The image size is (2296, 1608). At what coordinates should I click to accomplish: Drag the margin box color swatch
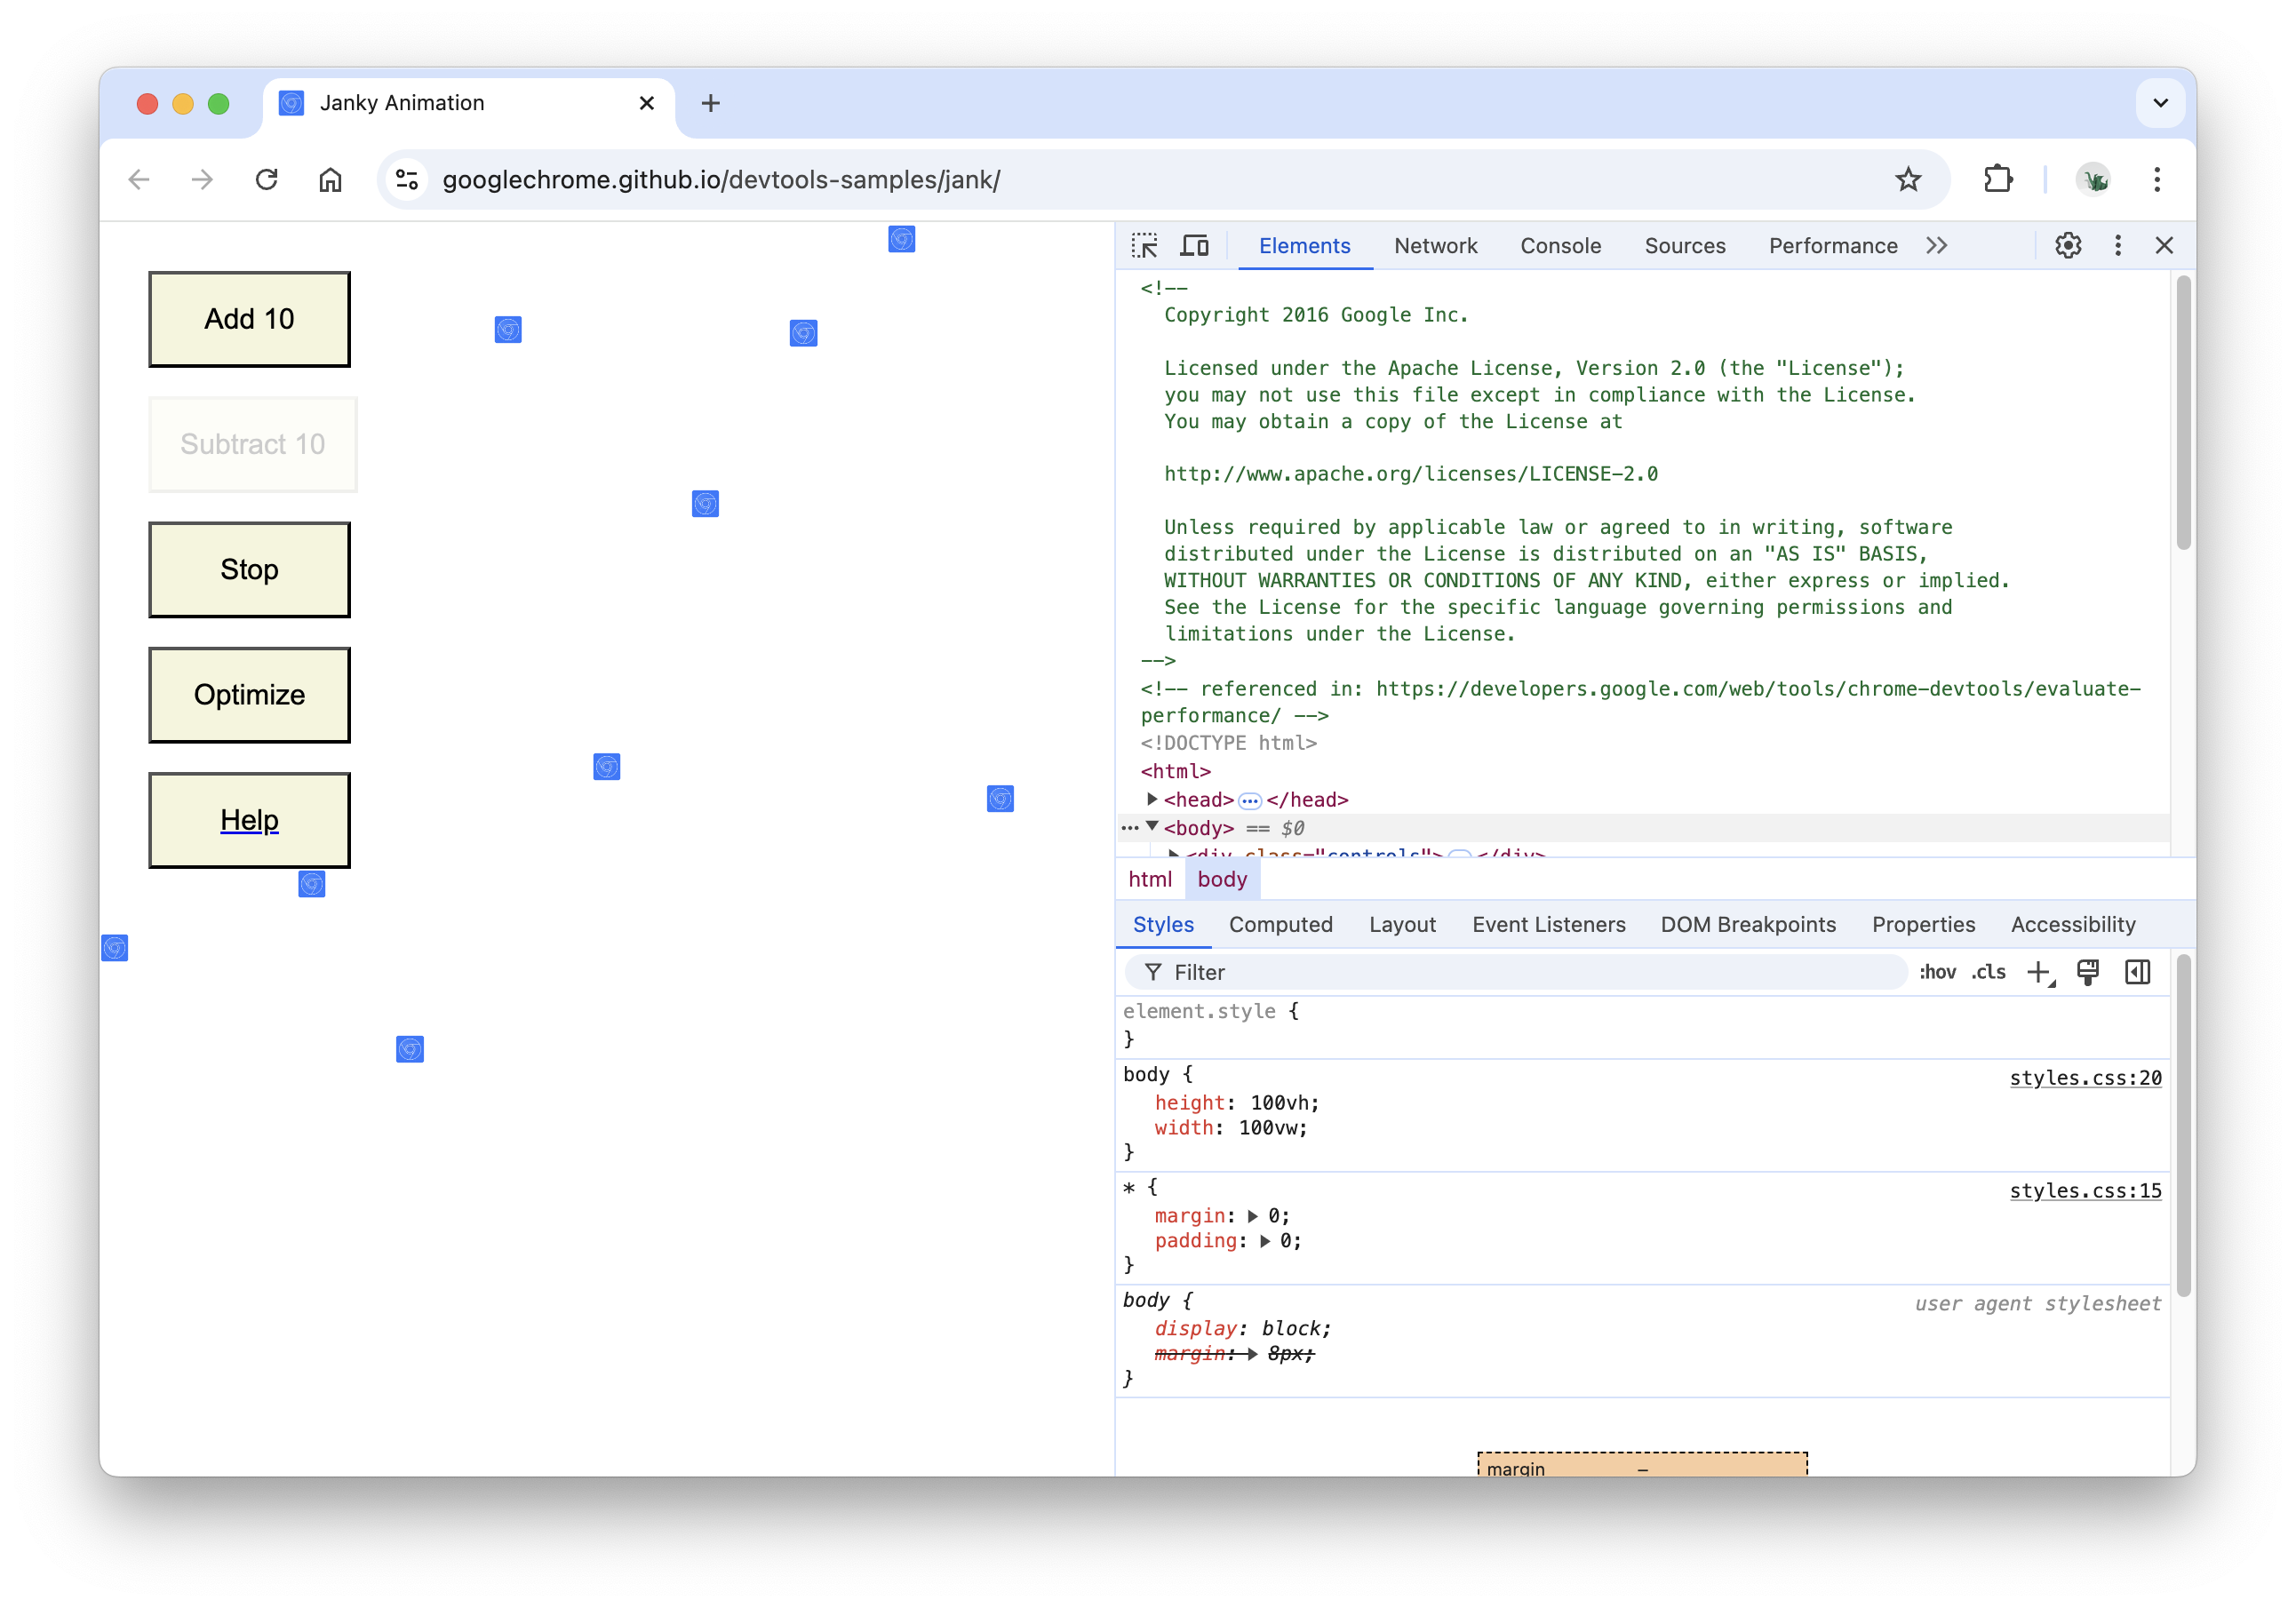[x=1640, y=1469]
